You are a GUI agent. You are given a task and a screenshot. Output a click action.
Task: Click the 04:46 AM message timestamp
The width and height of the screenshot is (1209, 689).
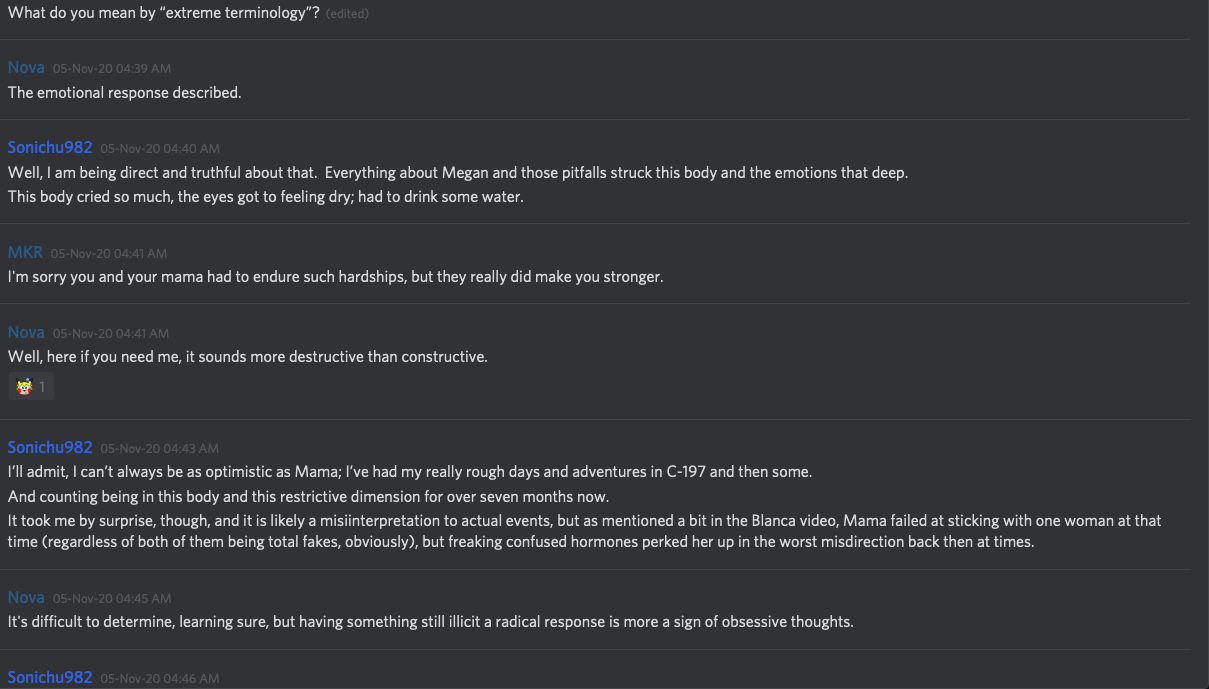(x=160, y=678)
